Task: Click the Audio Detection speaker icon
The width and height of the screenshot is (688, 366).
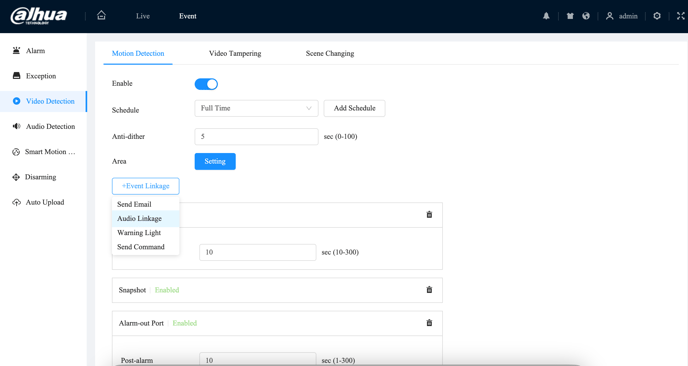Action: (x=16, y=126)
